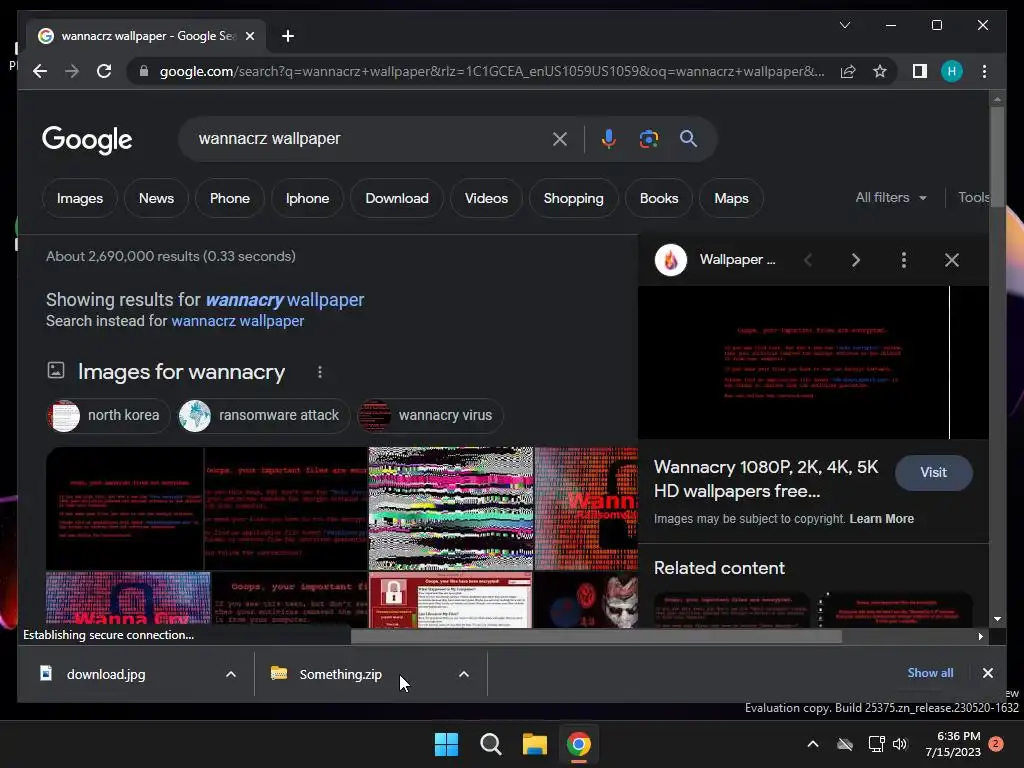Screen dimensions: 1024x768
Task: Open the glitch pattern image thumbnail
Action: (451, 508)
